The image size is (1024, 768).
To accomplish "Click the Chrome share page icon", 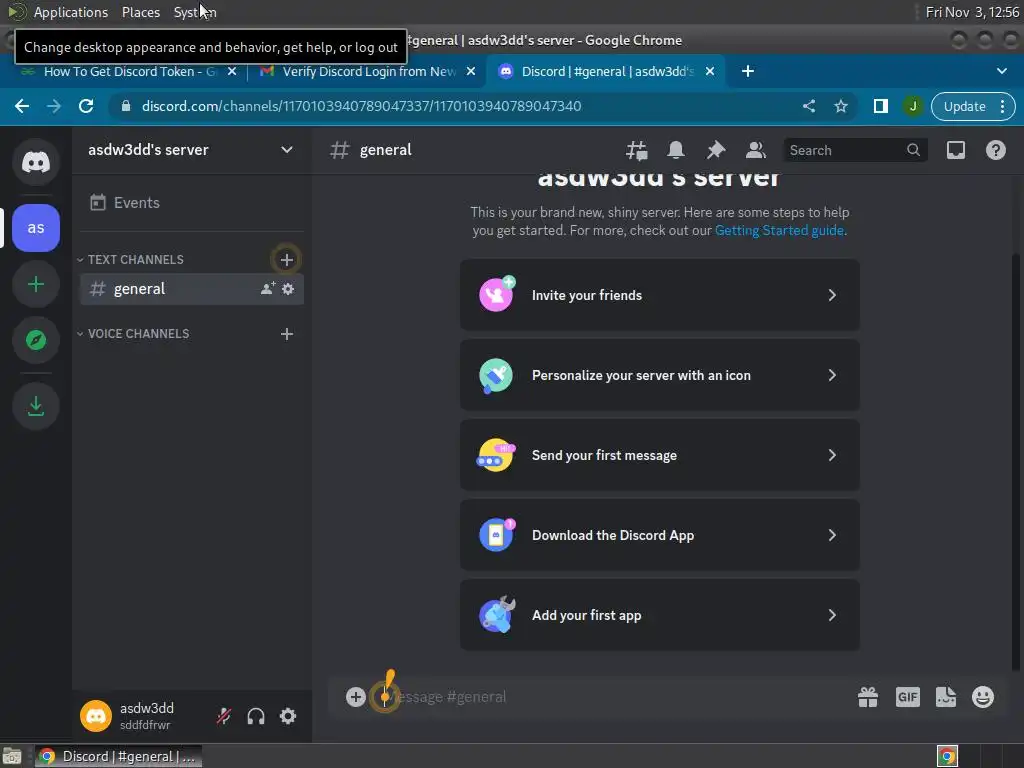I will [808, 106].
